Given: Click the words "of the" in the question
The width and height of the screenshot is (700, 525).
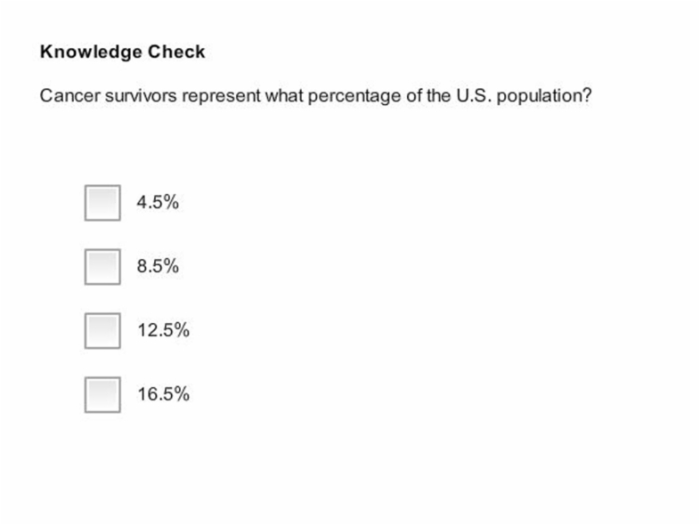Looking at the screenshot, I should coord(429,96).
